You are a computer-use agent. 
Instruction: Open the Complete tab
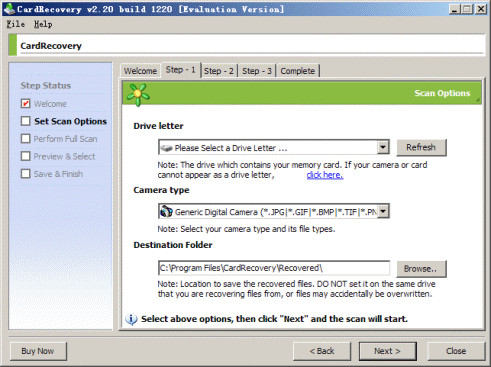298,71
